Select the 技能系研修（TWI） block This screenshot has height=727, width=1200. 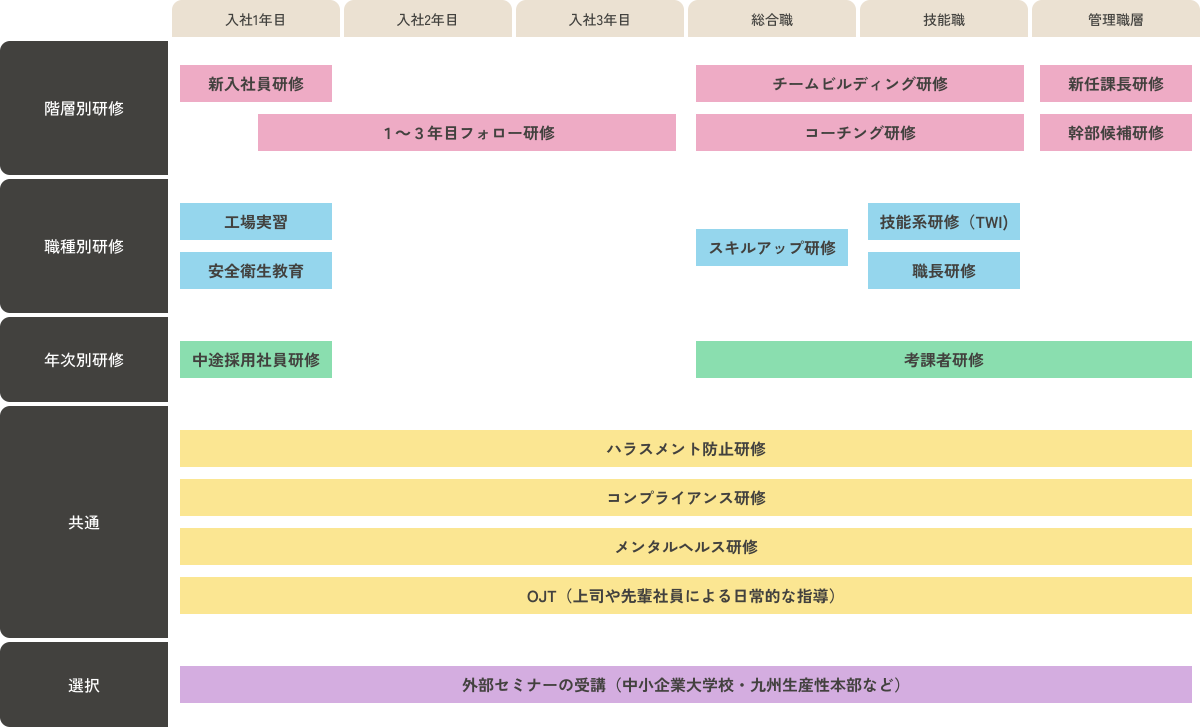coord(944,222)
